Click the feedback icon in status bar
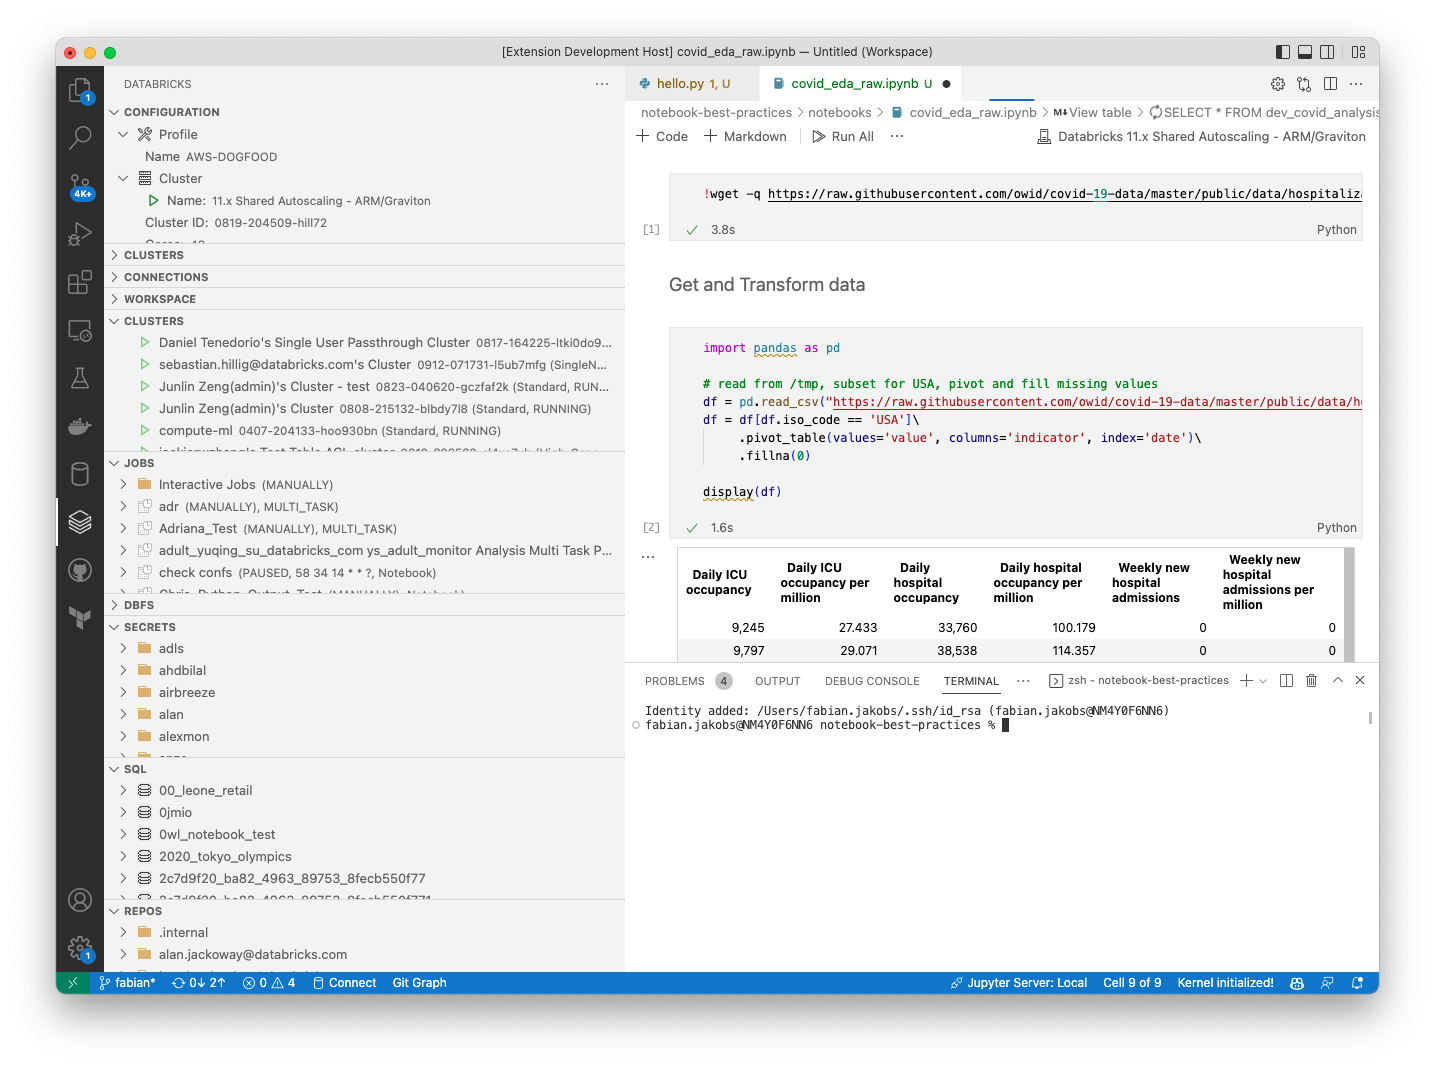The image size is (1435, 1068). (x=1327, y=983)
